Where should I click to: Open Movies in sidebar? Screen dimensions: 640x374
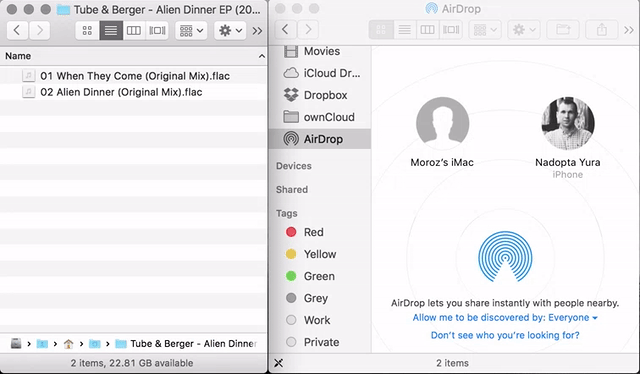pyautogui.click(x=320, y=51)
